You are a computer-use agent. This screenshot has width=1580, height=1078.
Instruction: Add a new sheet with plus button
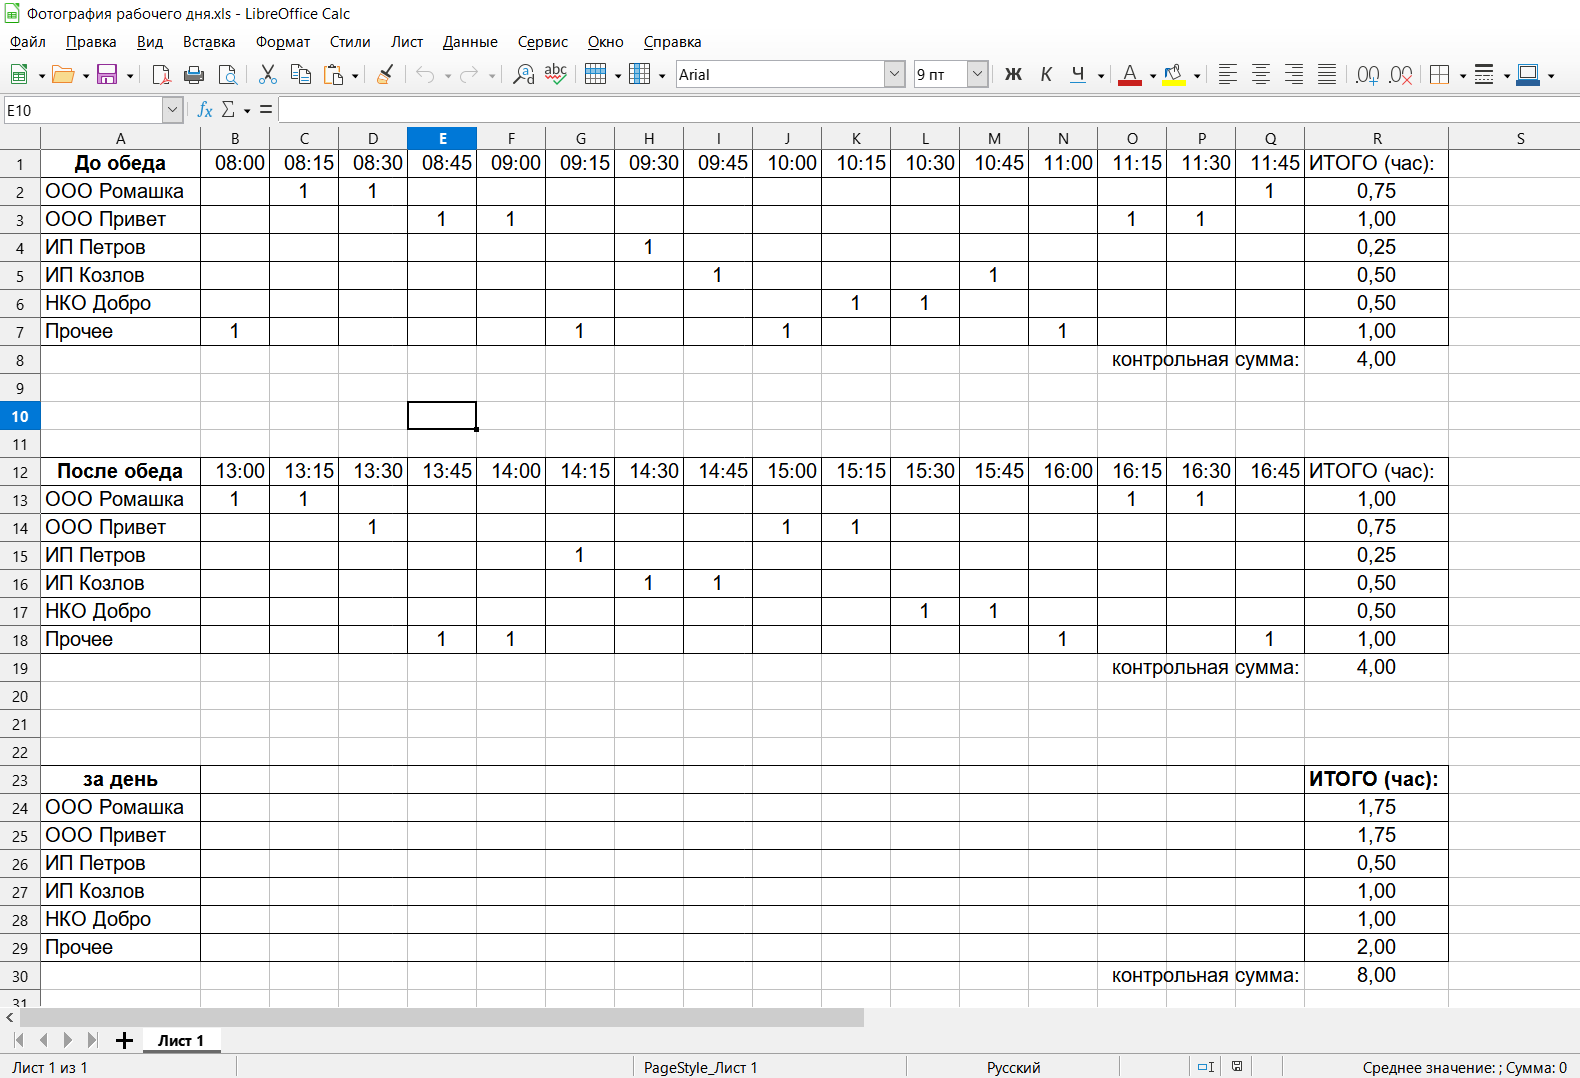tap(124, 1041)
